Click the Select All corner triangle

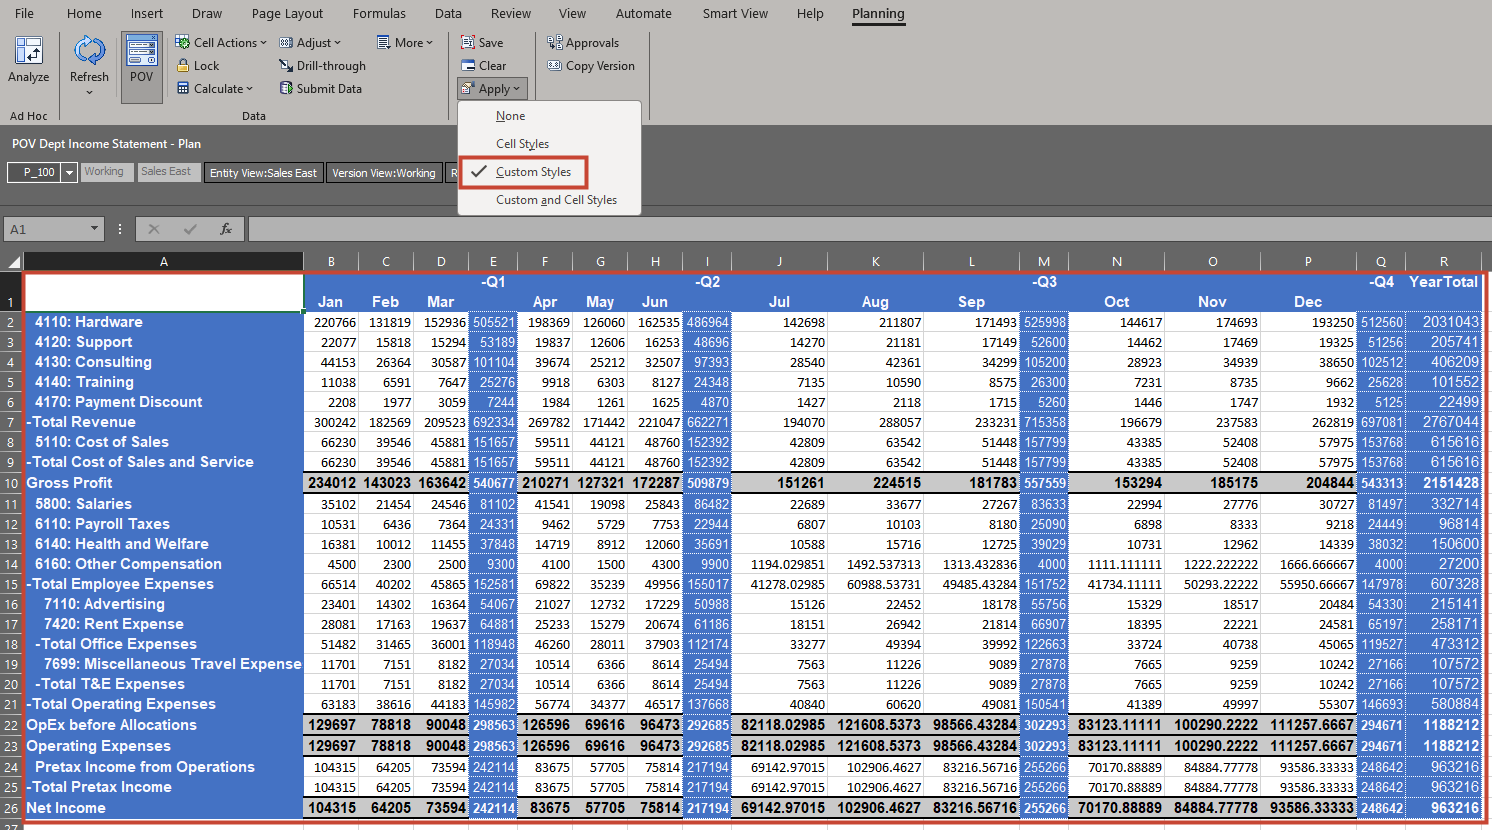click(x=12, y=262)
